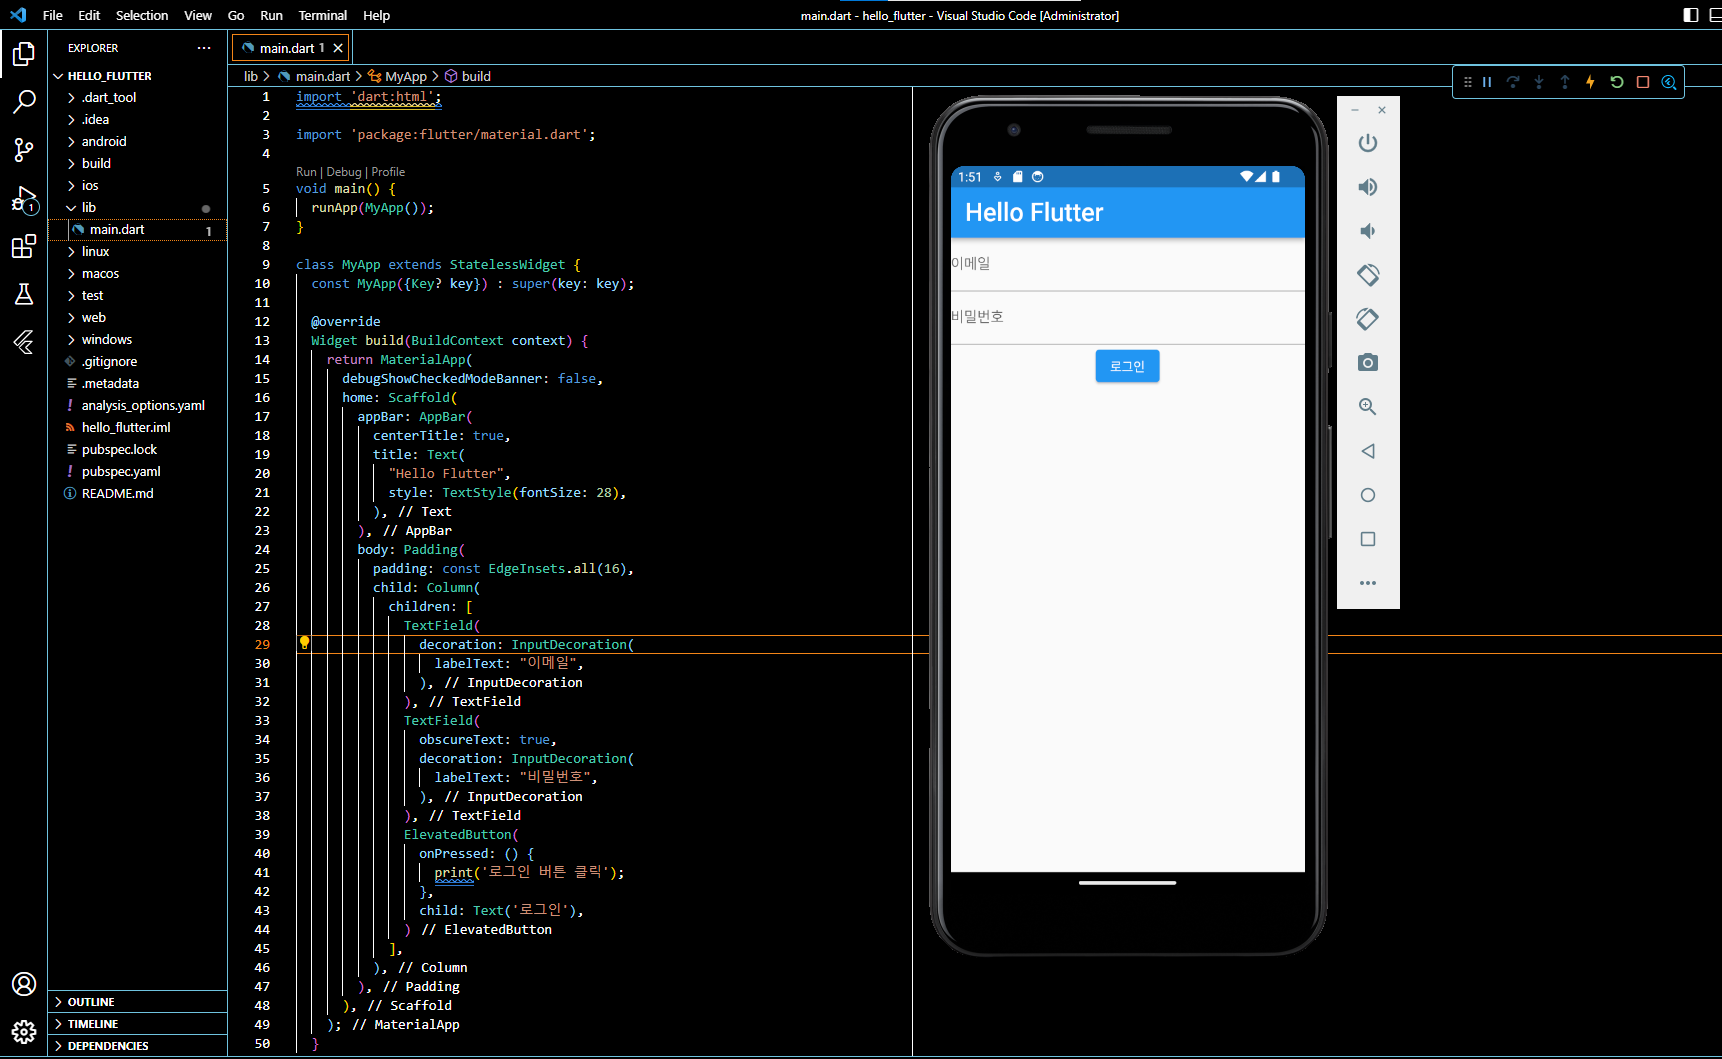The width and height of the screenshot is (1722, 1059).
Task: Stop the debug session
Action: click(x=1642, y=82)
